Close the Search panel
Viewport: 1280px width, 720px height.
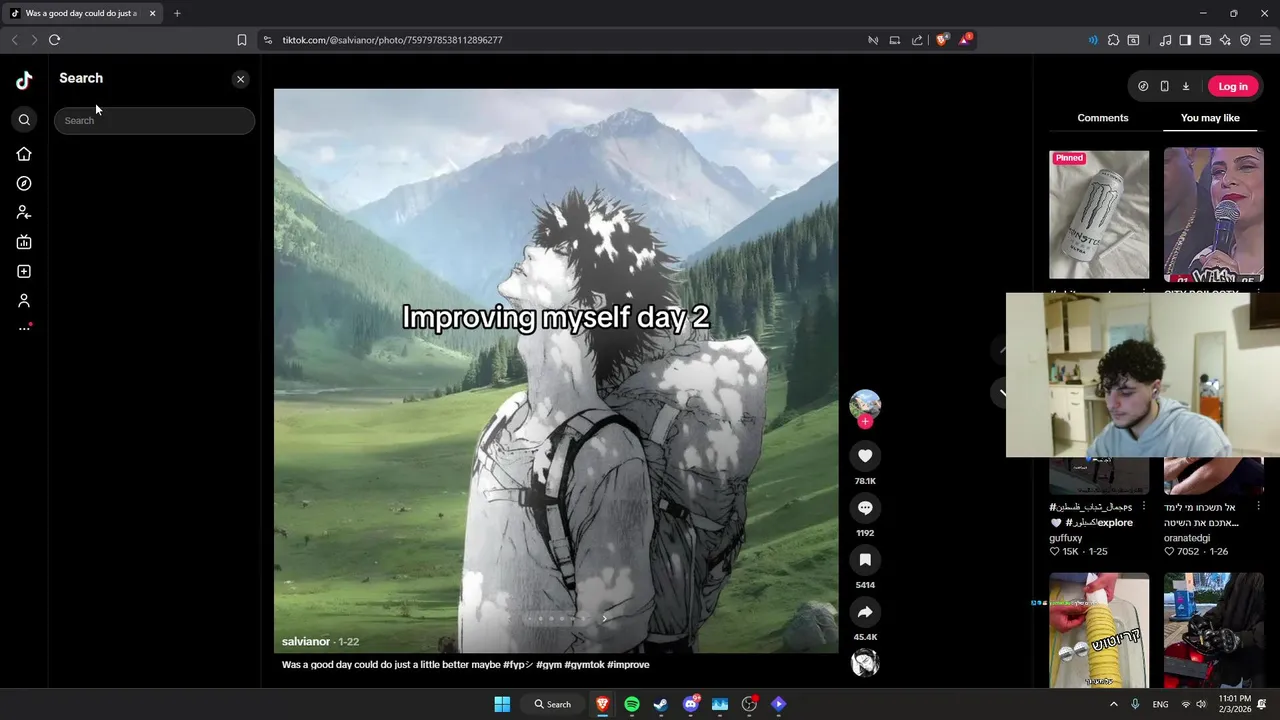tap(240, 79)
